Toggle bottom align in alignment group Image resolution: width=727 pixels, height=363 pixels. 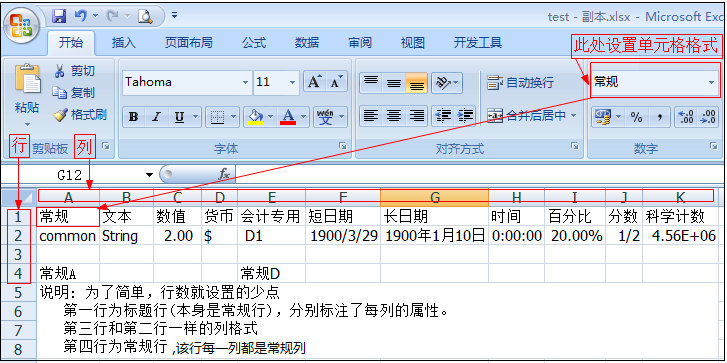coord(417,83)
